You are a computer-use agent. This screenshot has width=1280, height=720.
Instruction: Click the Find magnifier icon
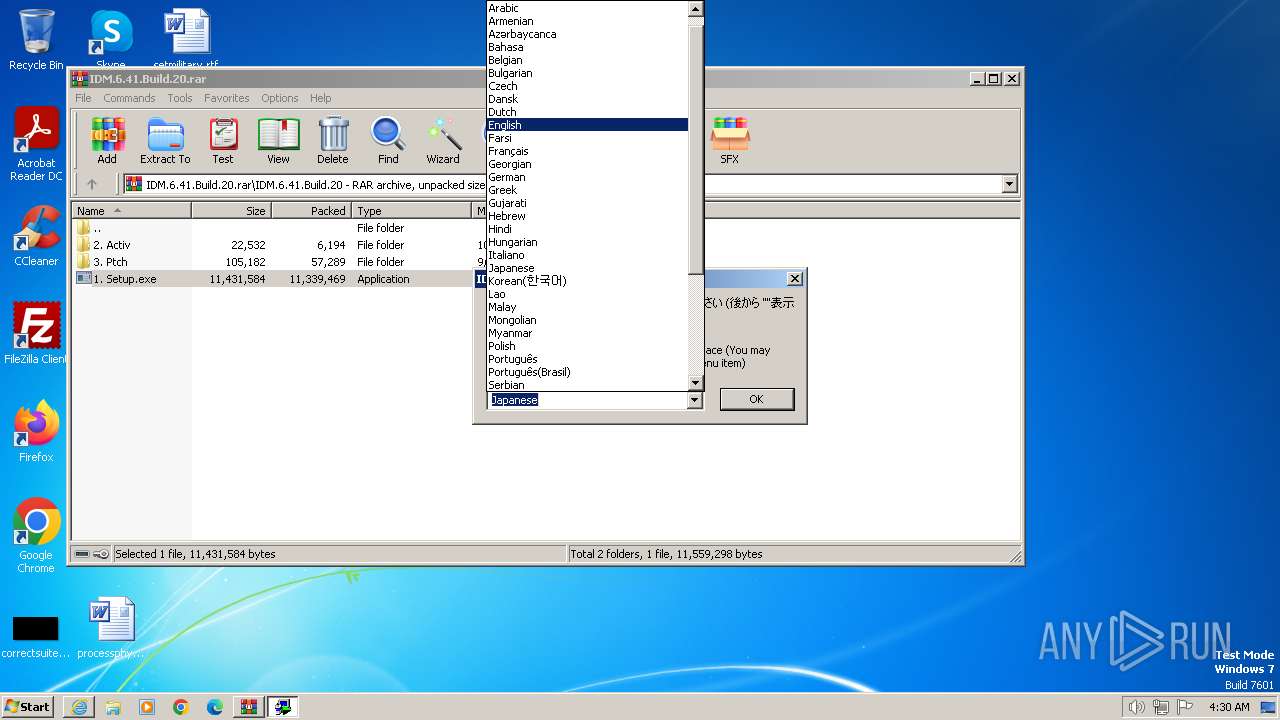point(388,140)
